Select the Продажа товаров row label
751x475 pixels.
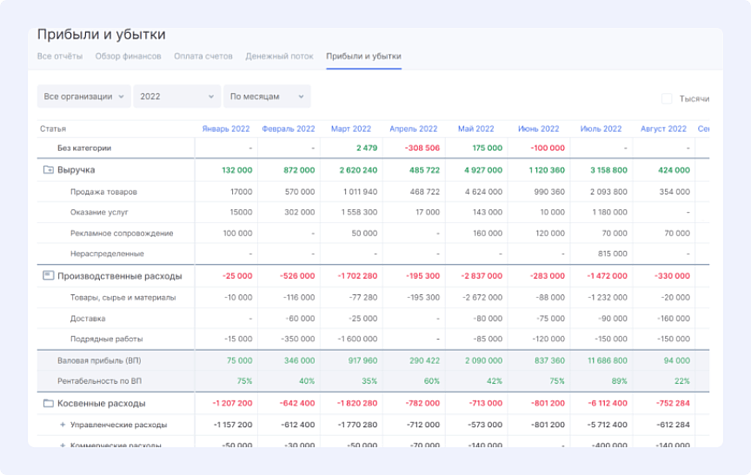point(104,191)
